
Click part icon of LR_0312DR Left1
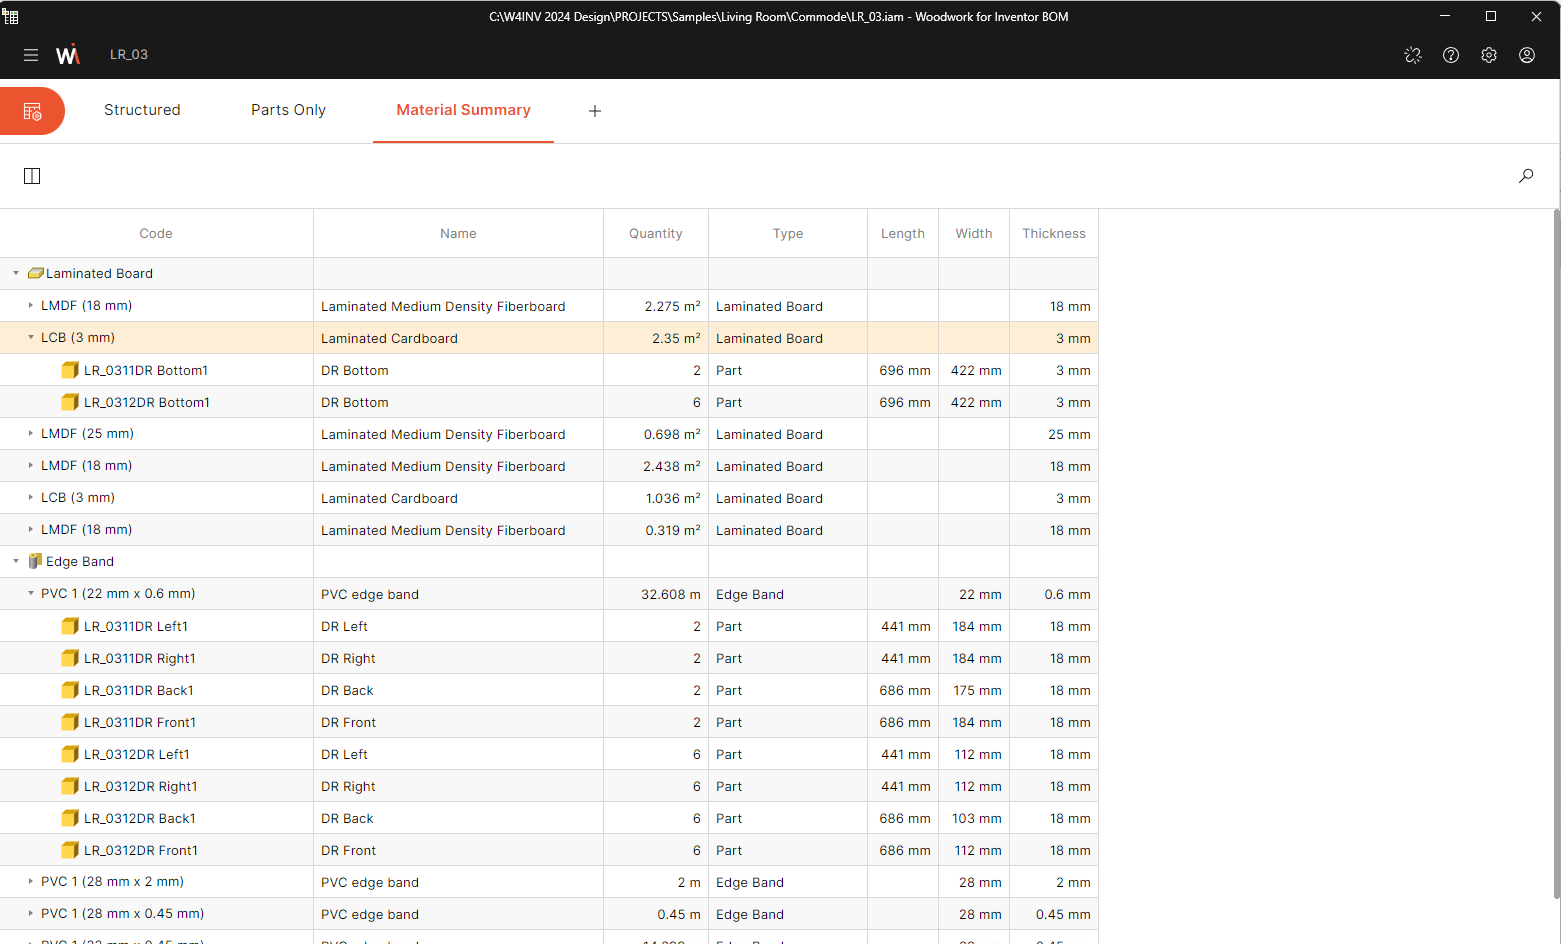(x=70, y=754)
